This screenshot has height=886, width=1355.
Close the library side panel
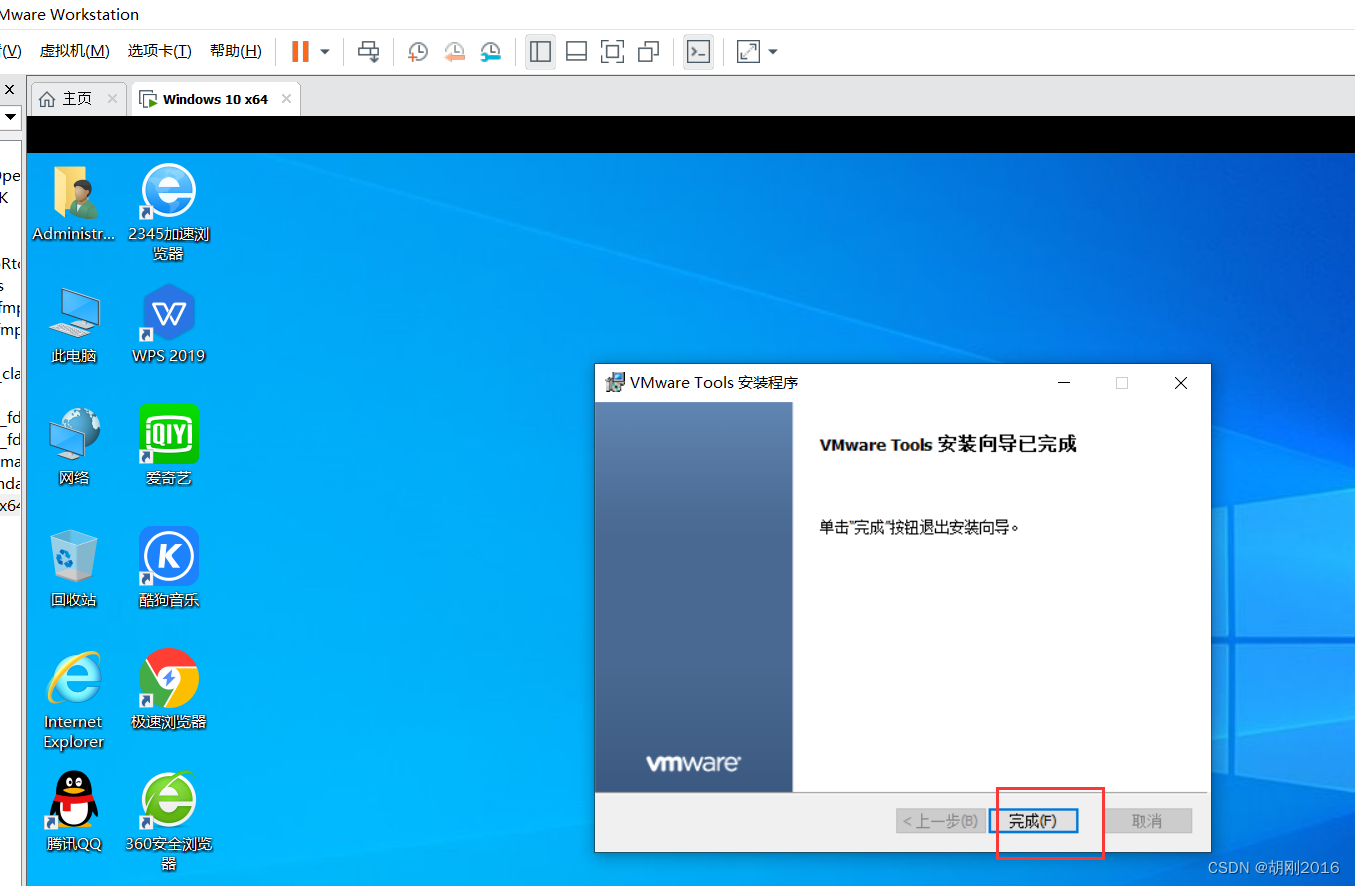(10, 89)
